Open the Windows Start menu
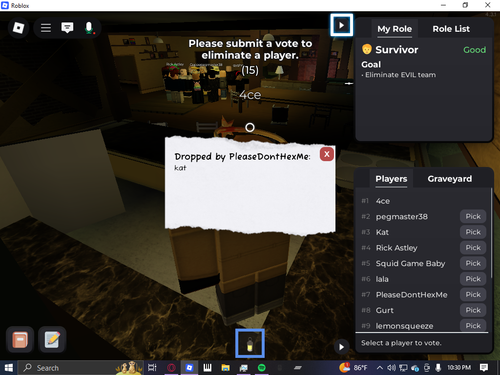500x375 pixels. click(x=8, y=368)
